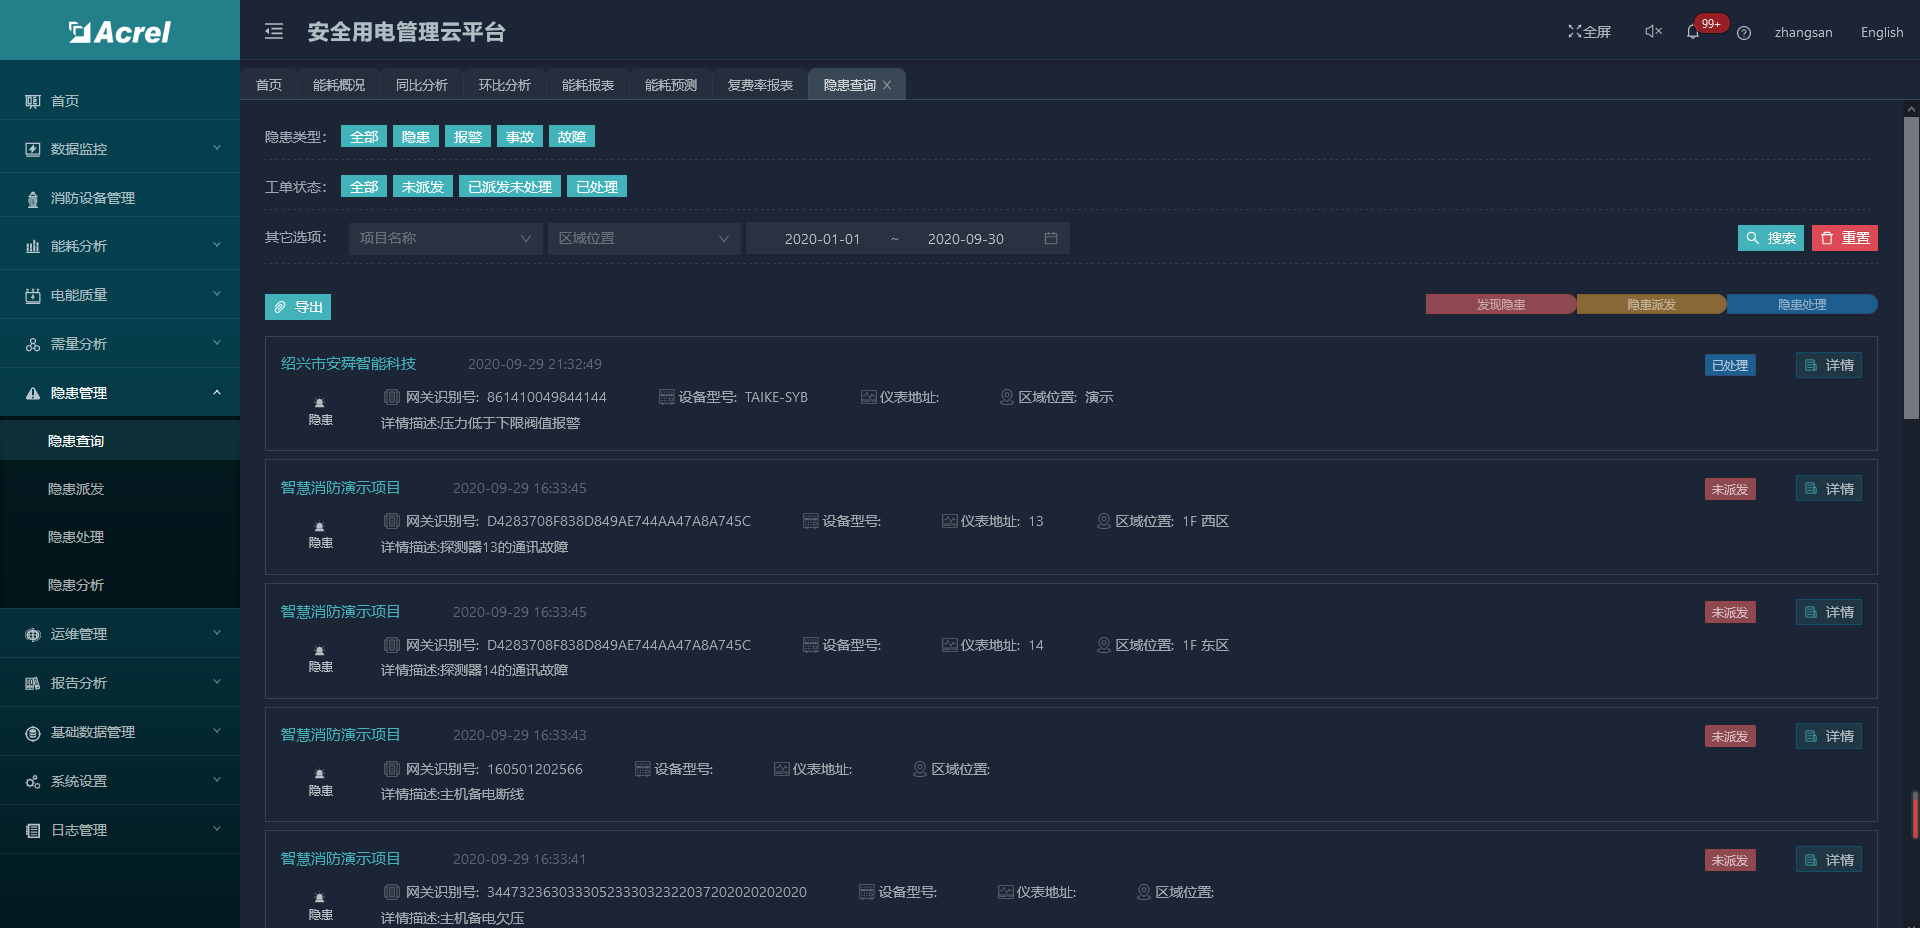Image resolution: width=1920 pixels, height=928 pixels.
Task: Open the 项目名称 dropdown
Action: click(445, 238)
